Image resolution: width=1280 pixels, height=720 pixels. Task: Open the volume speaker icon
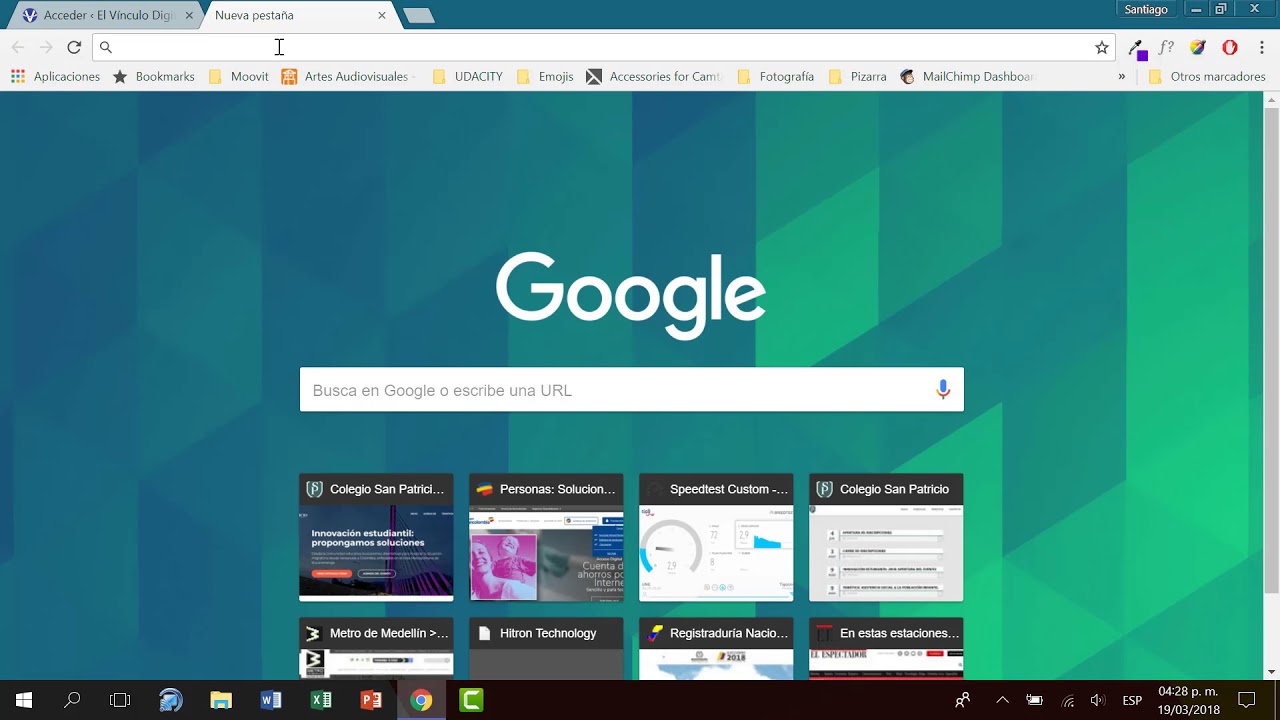point(1098,700)
